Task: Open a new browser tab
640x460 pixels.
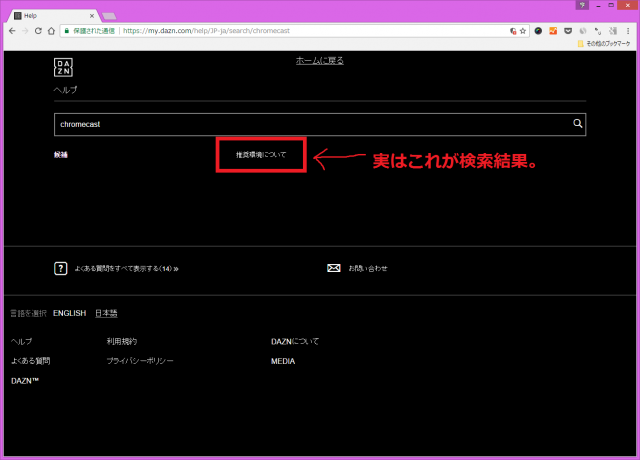Action: click(109, 16)
